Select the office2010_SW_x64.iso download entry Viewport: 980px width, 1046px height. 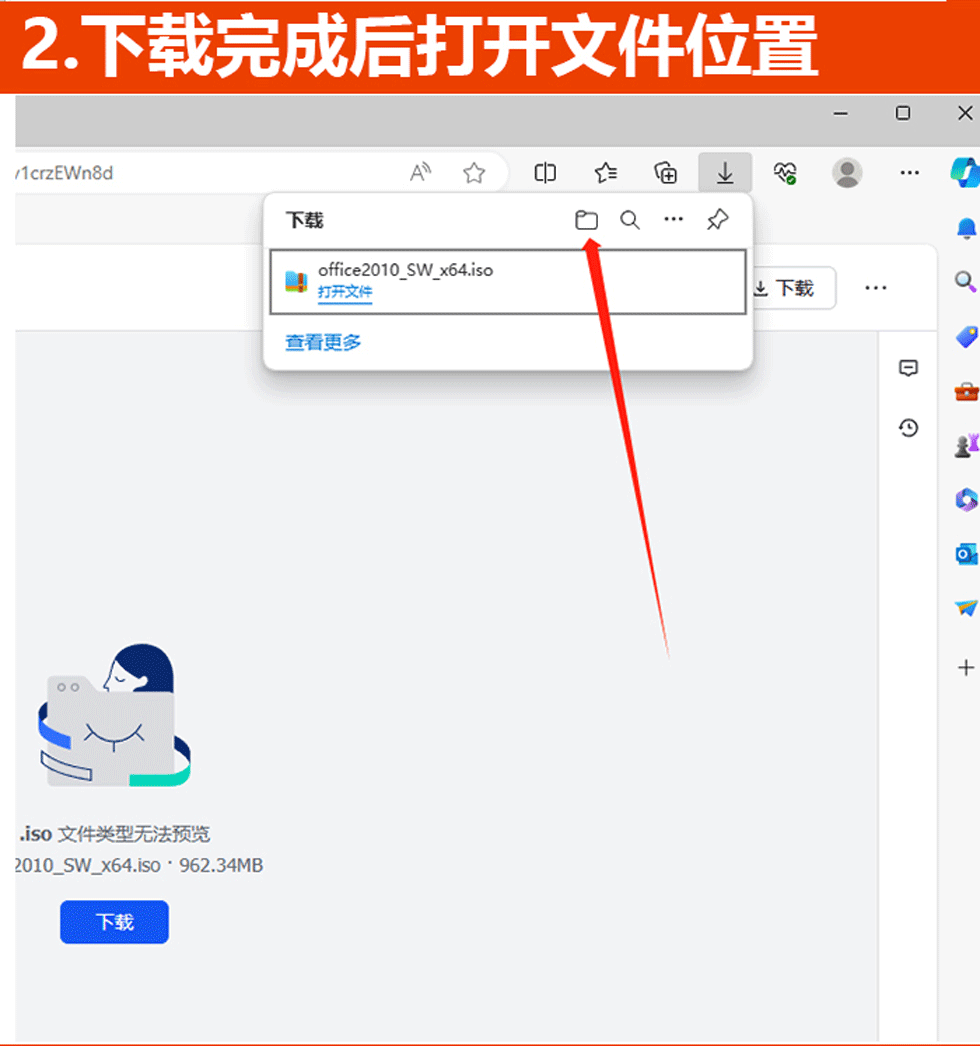coord(508,282)
